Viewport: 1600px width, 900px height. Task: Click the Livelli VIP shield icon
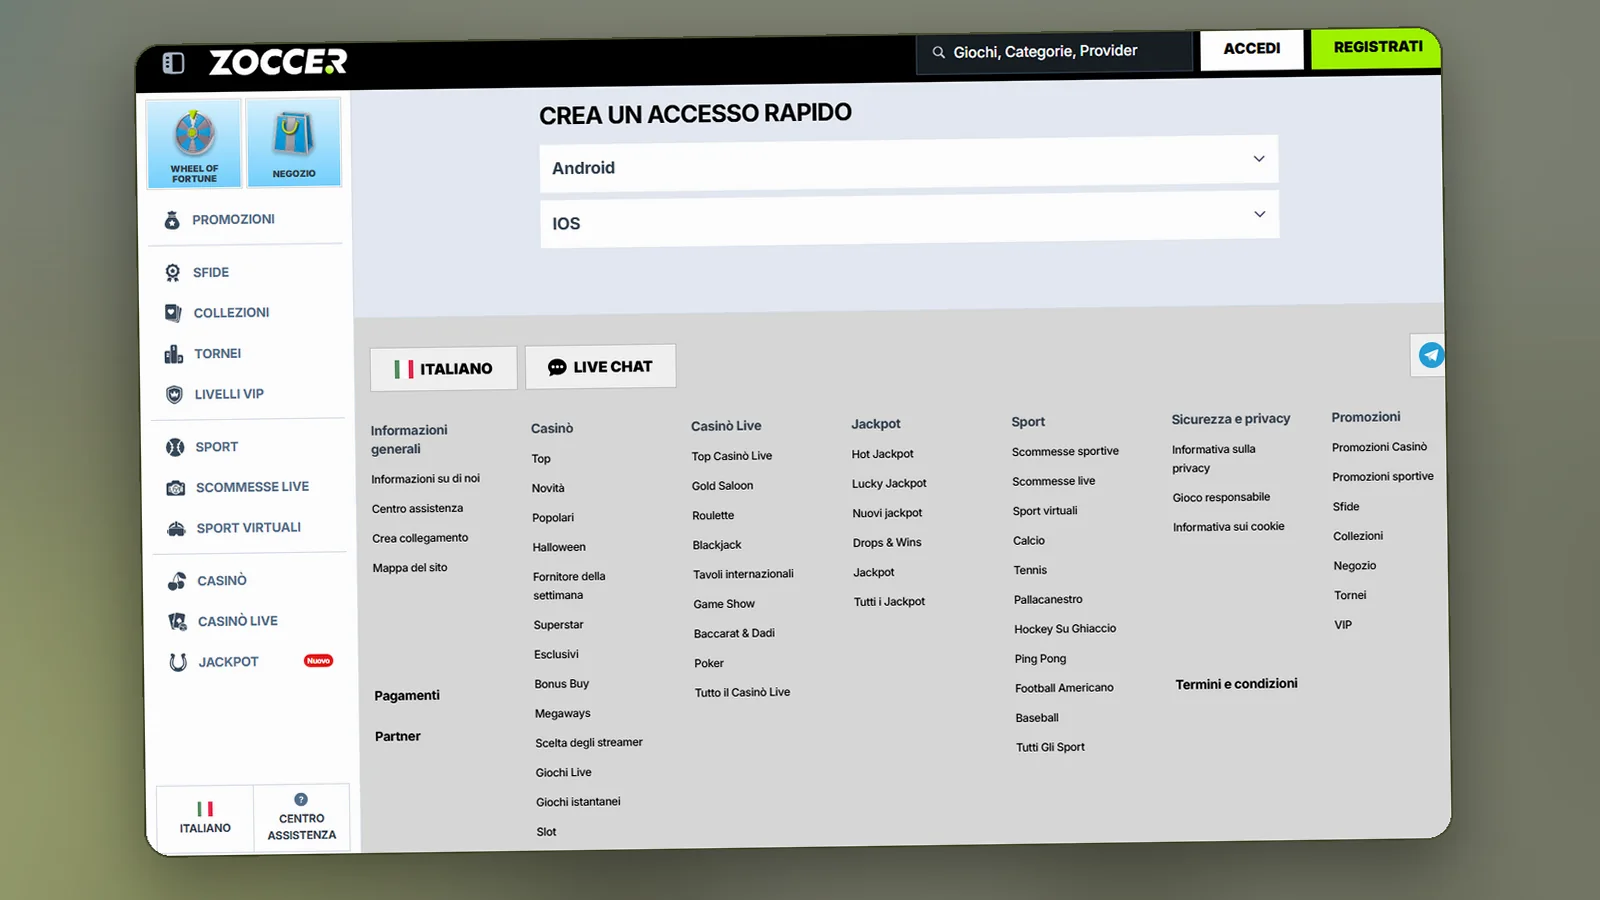pos(175,395)
